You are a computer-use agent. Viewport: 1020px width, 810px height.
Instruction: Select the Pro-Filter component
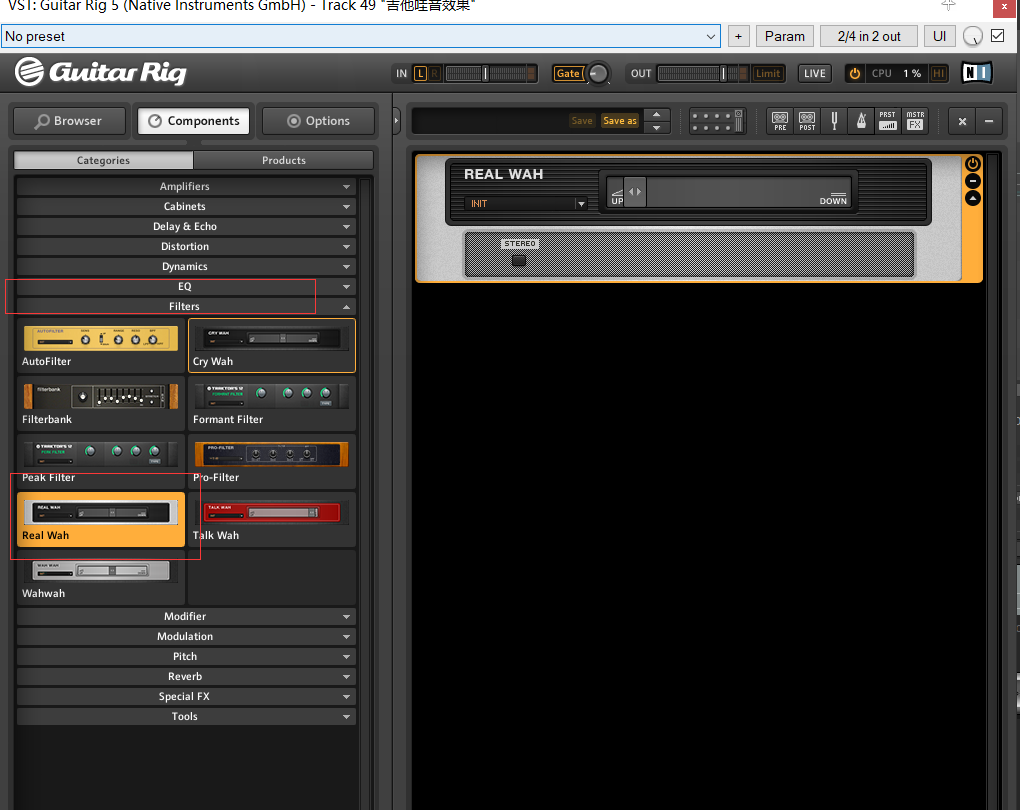[x=272, y=462]
